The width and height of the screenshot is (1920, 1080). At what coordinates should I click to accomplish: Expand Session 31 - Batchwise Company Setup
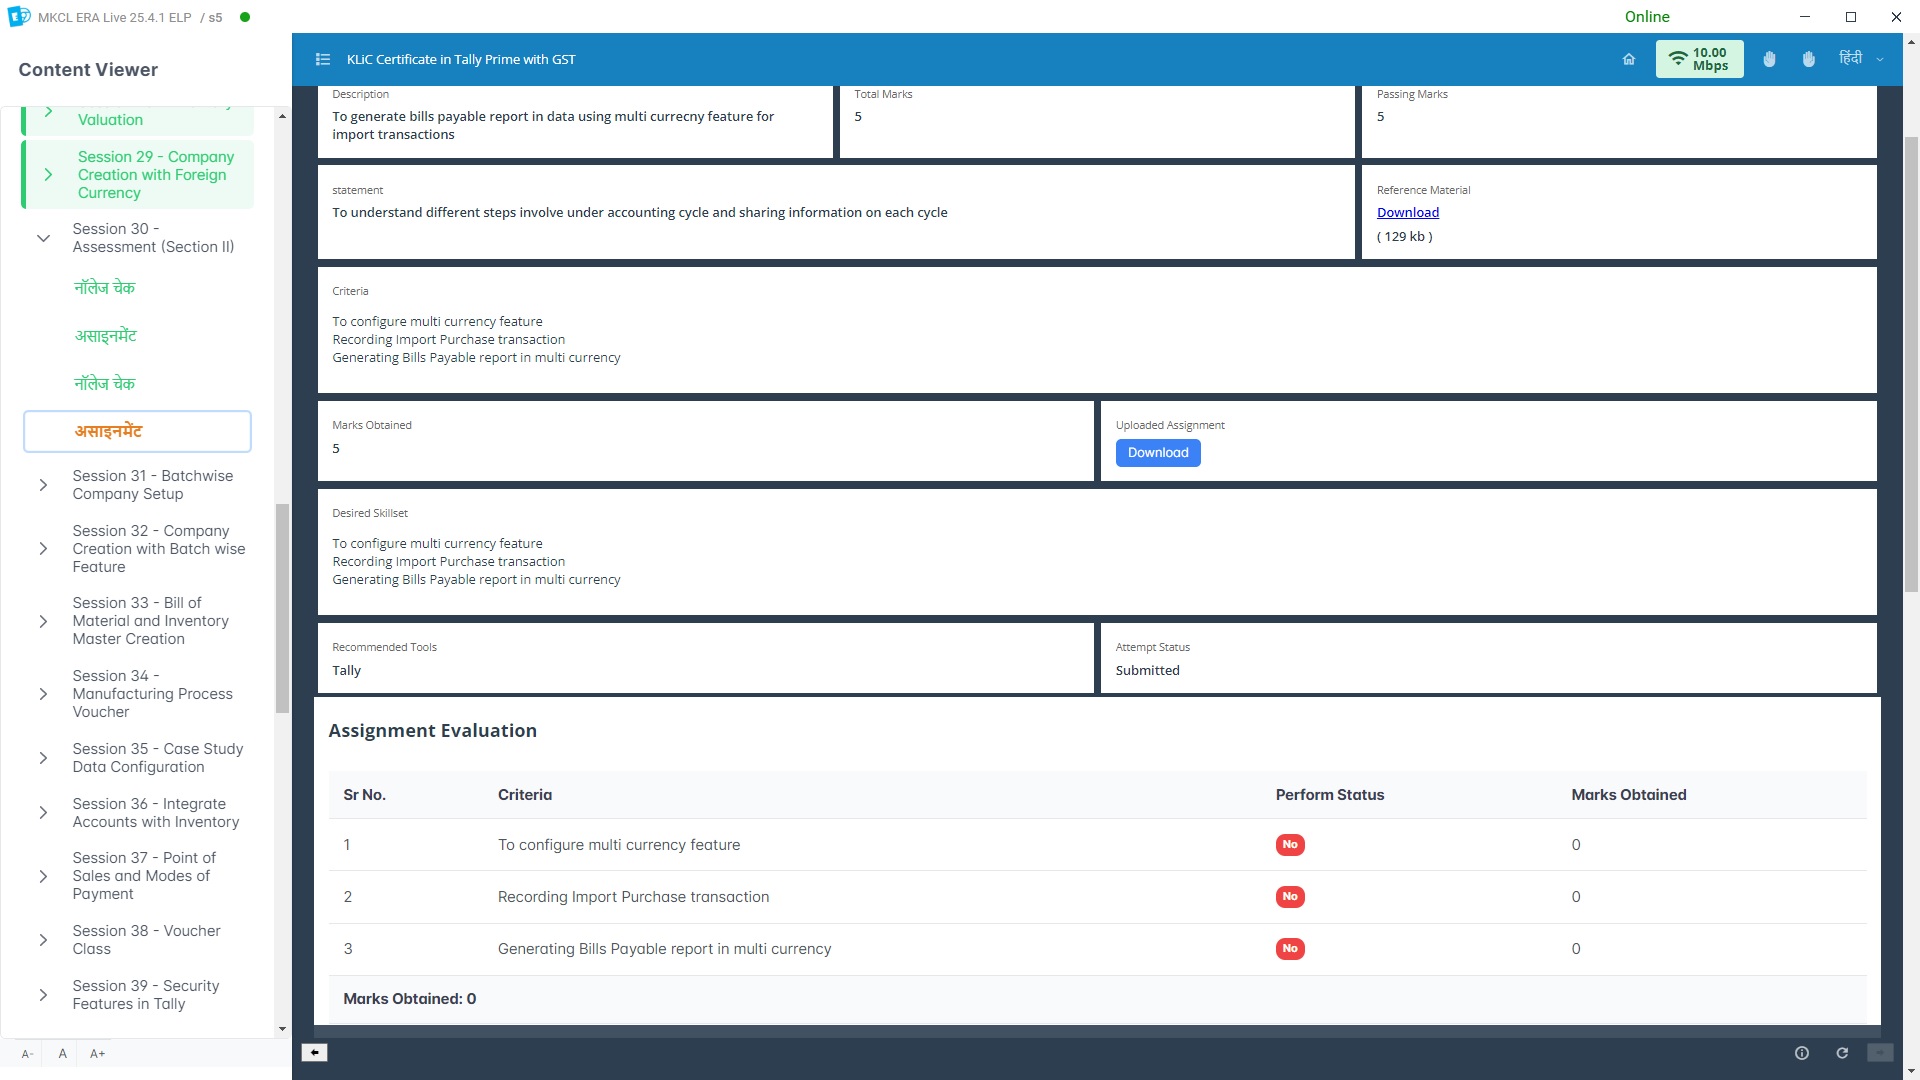click(43, 485)
